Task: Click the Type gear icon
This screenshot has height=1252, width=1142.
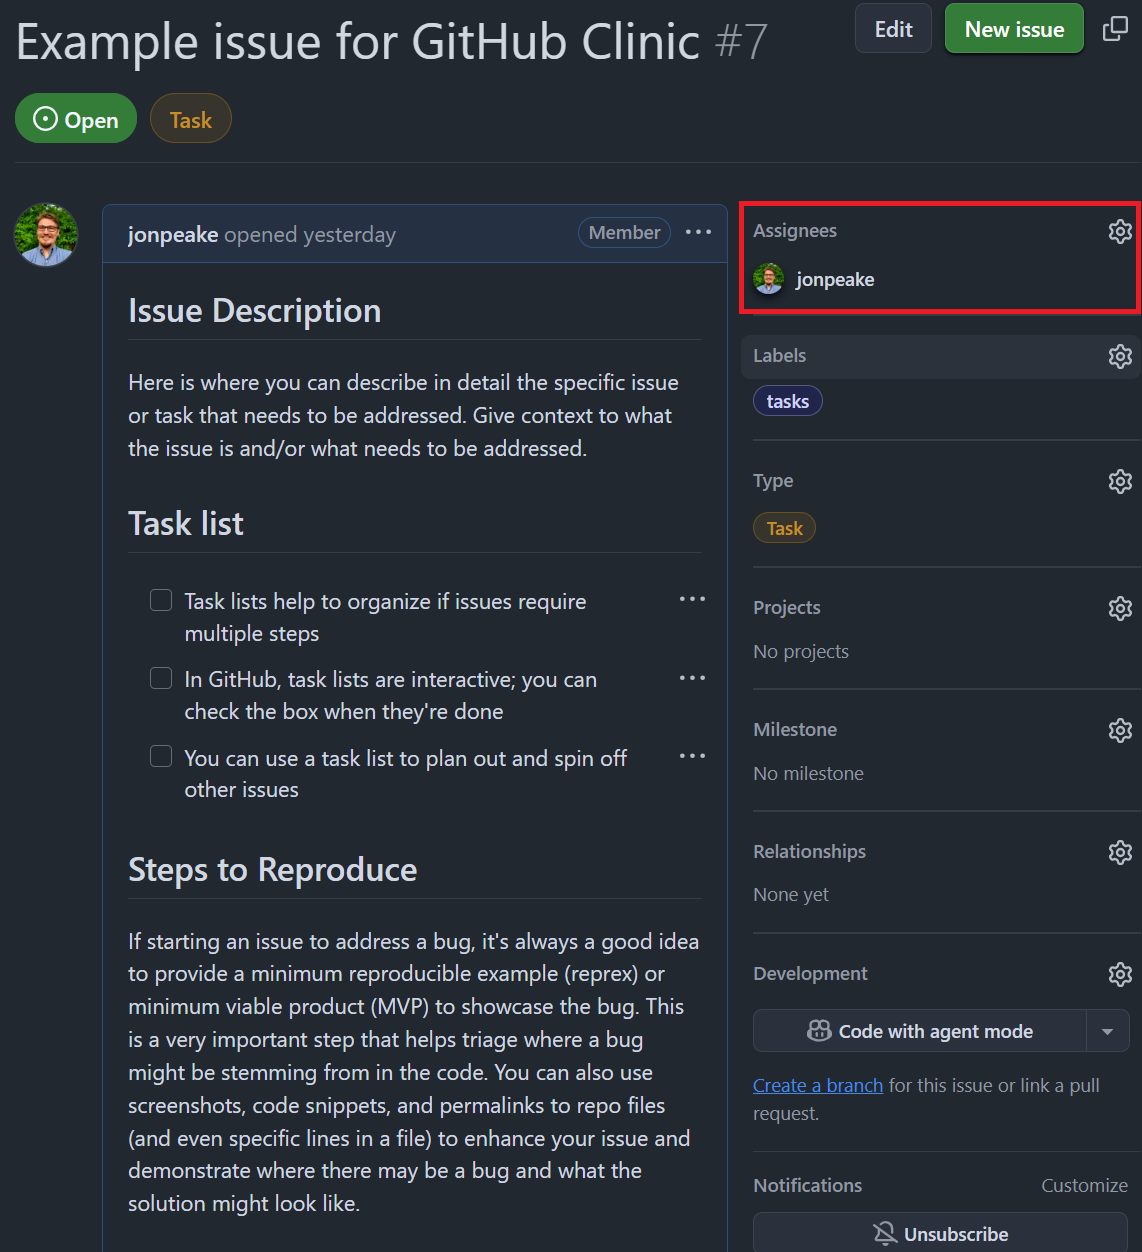Action: pyautogui.click(x=1119, y=481)
